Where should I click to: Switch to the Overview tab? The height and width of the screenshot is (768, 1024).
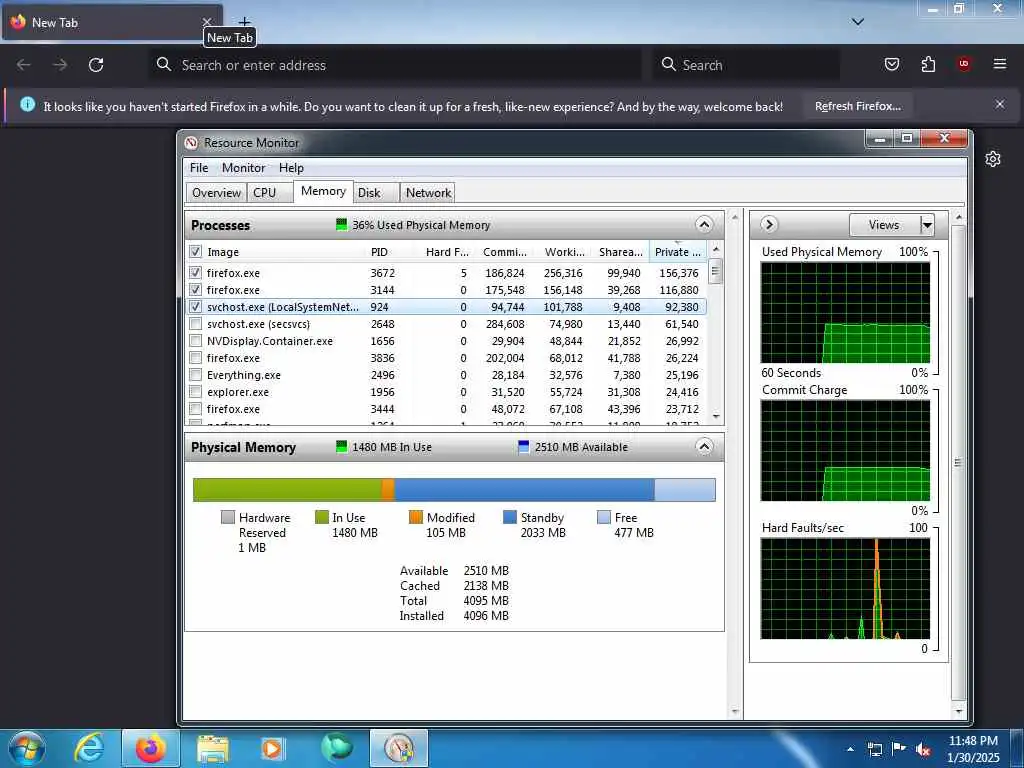coord(216,193)
